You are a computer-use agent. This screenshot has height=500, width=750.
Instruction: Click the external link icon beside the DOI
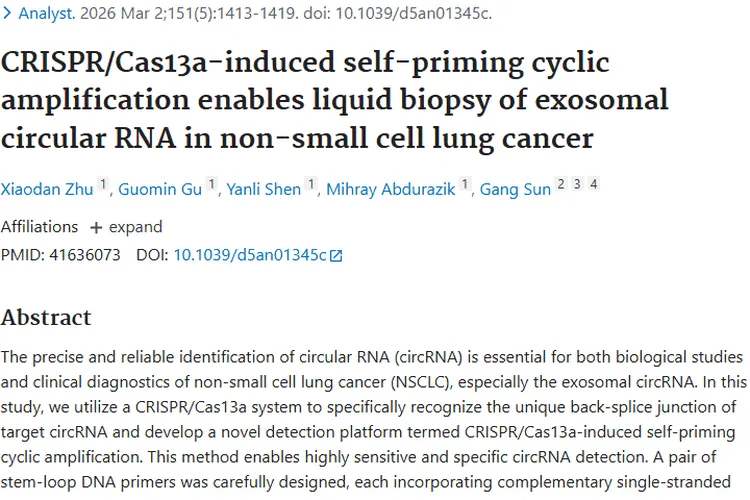click(x=336, y=256)
